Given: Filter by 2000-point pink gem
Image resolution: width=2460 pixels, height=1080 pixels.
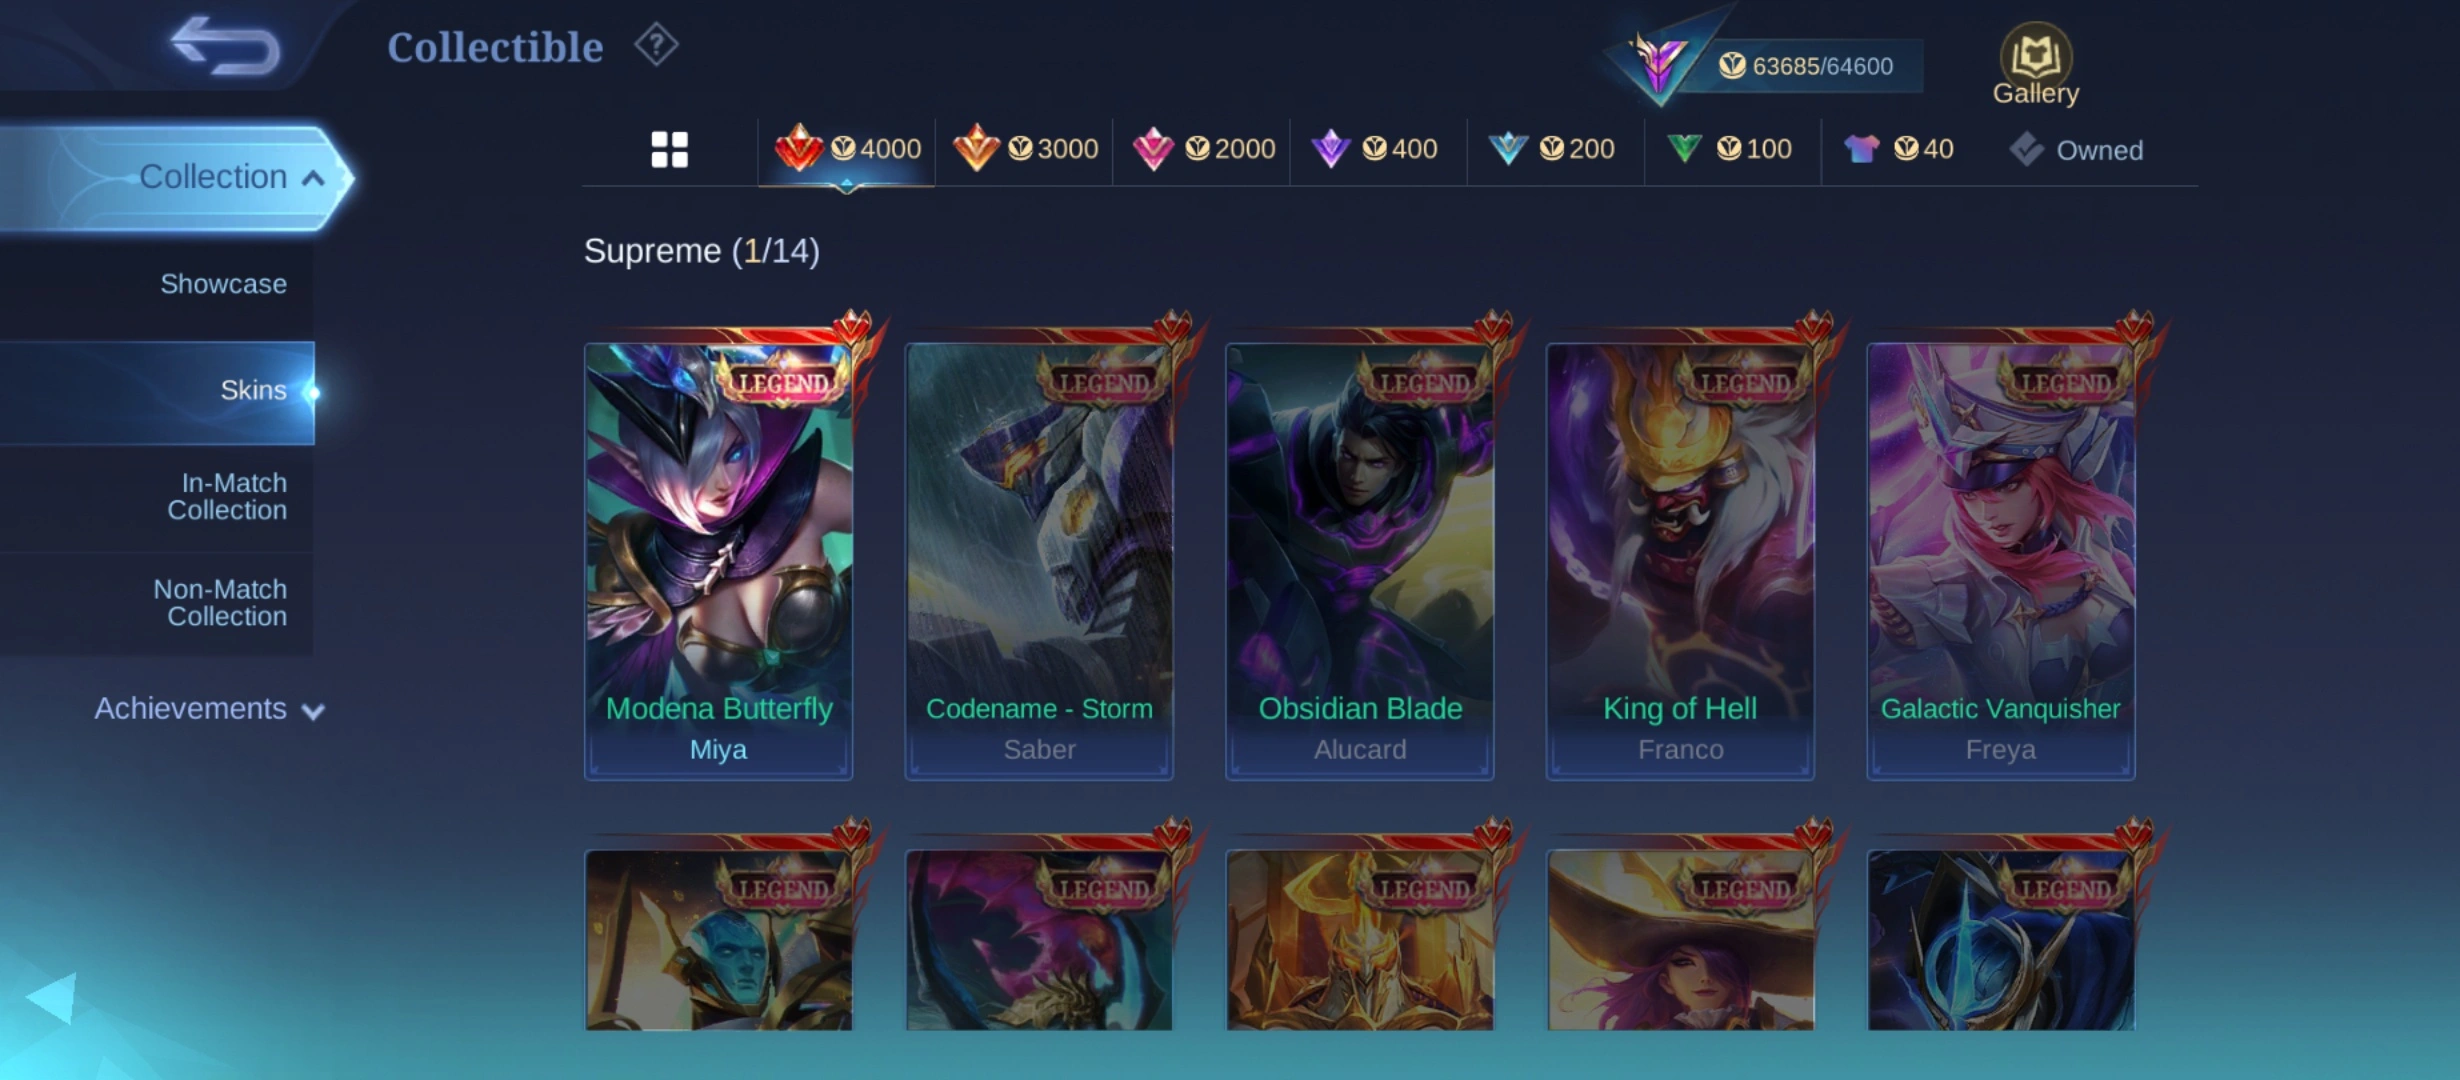Looking at the screenshot, I should pyautogui.click(x=1202, y=150).
